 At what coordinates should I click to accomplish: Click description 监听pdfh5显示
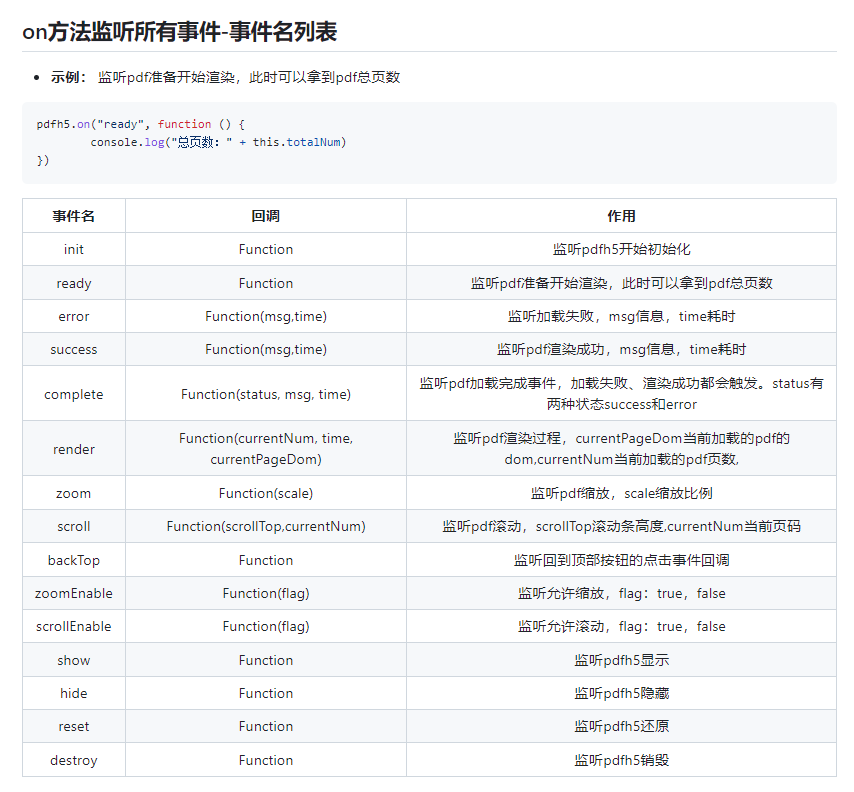(x=621, y=660)
